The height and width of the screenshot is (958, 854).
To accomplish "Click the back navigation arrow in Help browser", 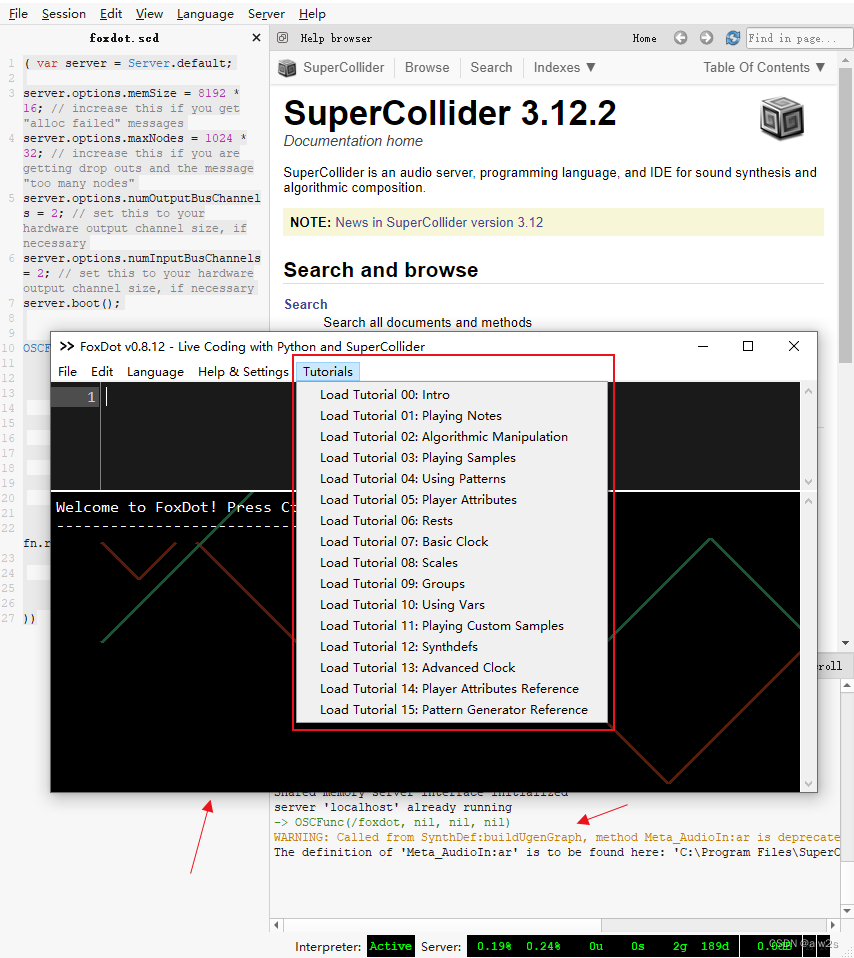I will (680, 37).
